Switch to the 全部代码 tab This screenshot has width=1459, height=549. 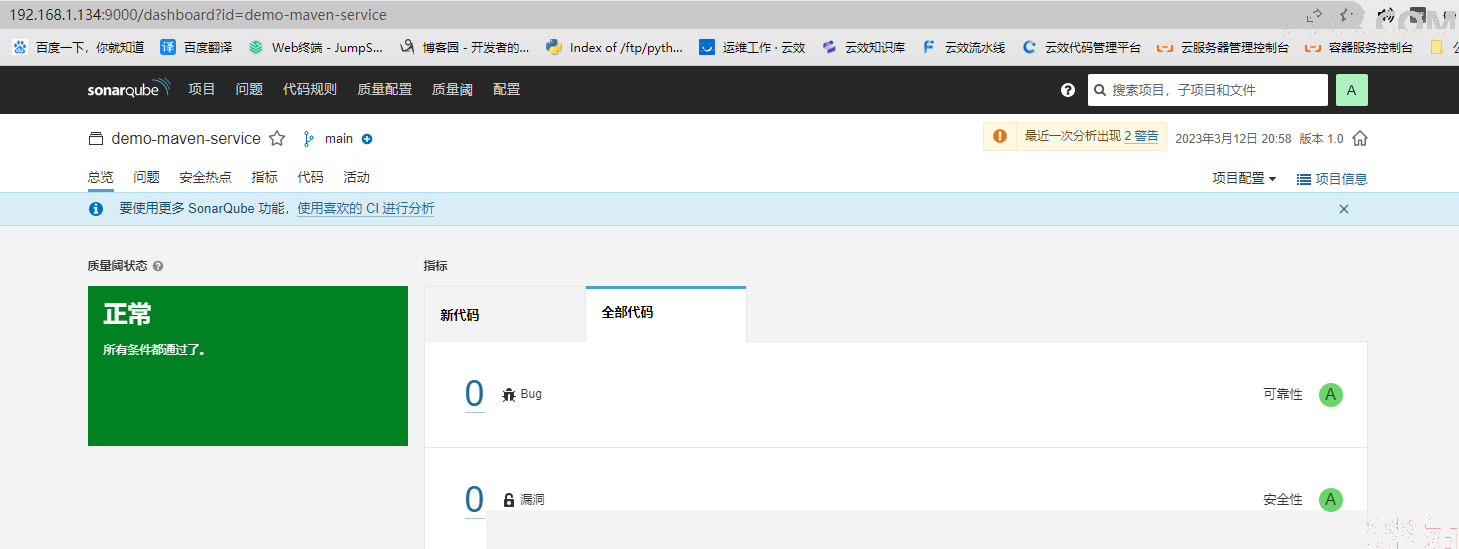point(666,313)
